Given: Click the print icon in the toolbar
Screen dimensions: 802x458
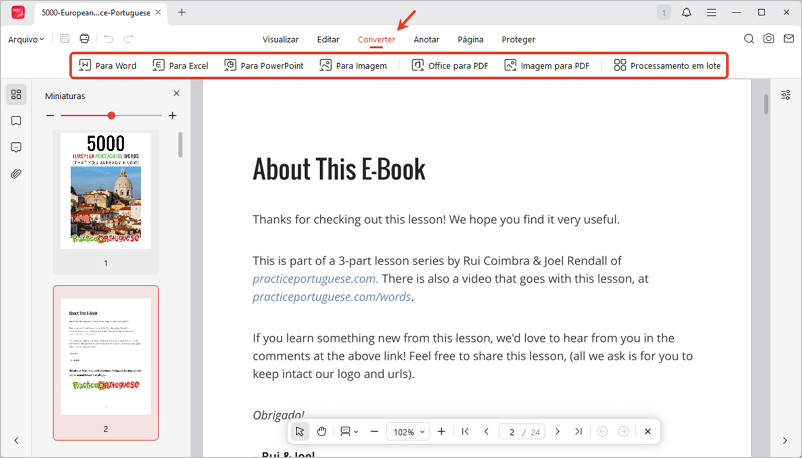Looking at the screenshot, I should pos(84,39).
